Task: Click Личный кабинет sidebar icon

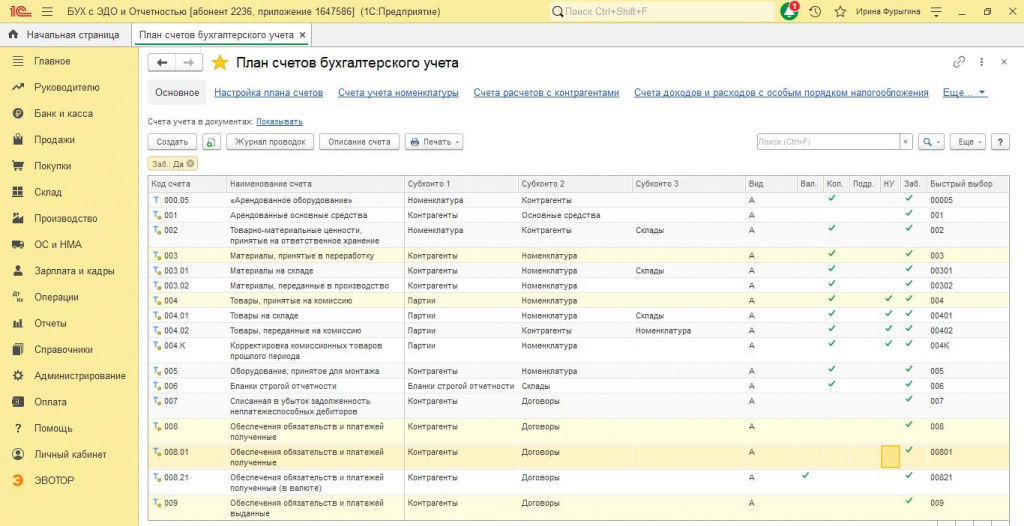Action: (18, 454)
